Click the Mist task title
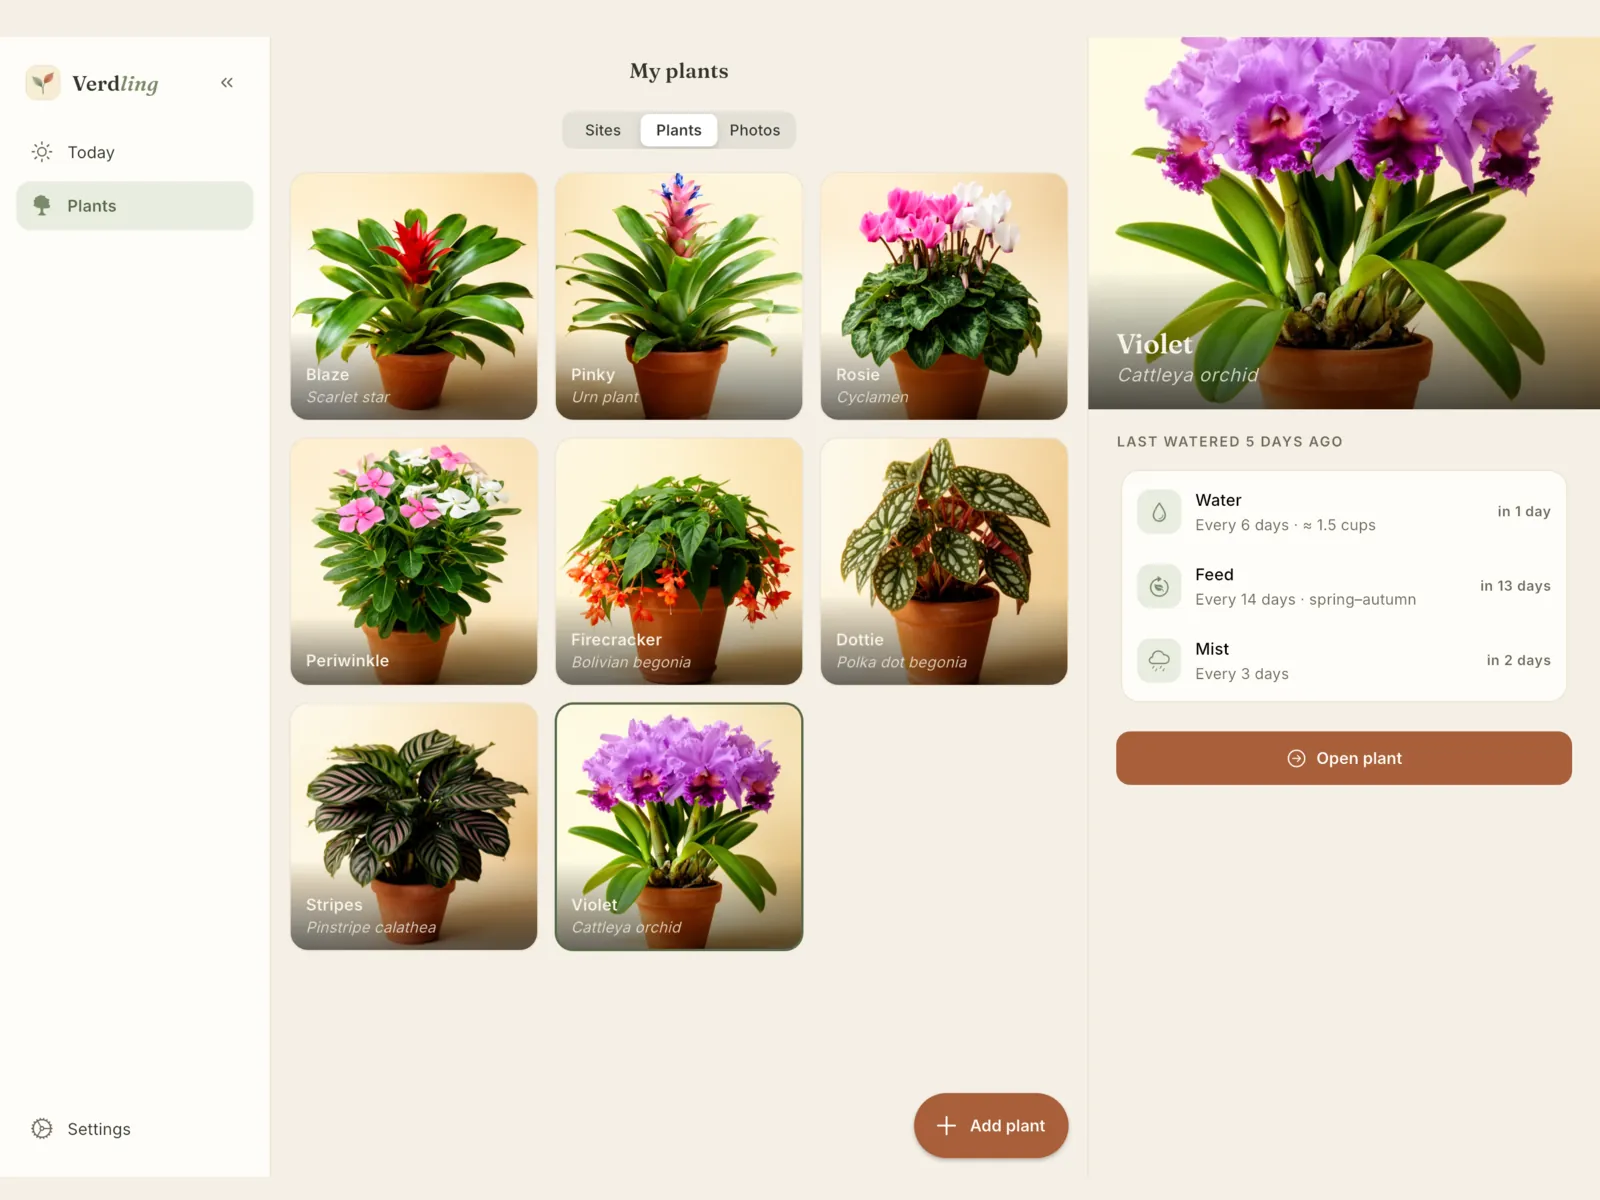 coord(1212,649)
